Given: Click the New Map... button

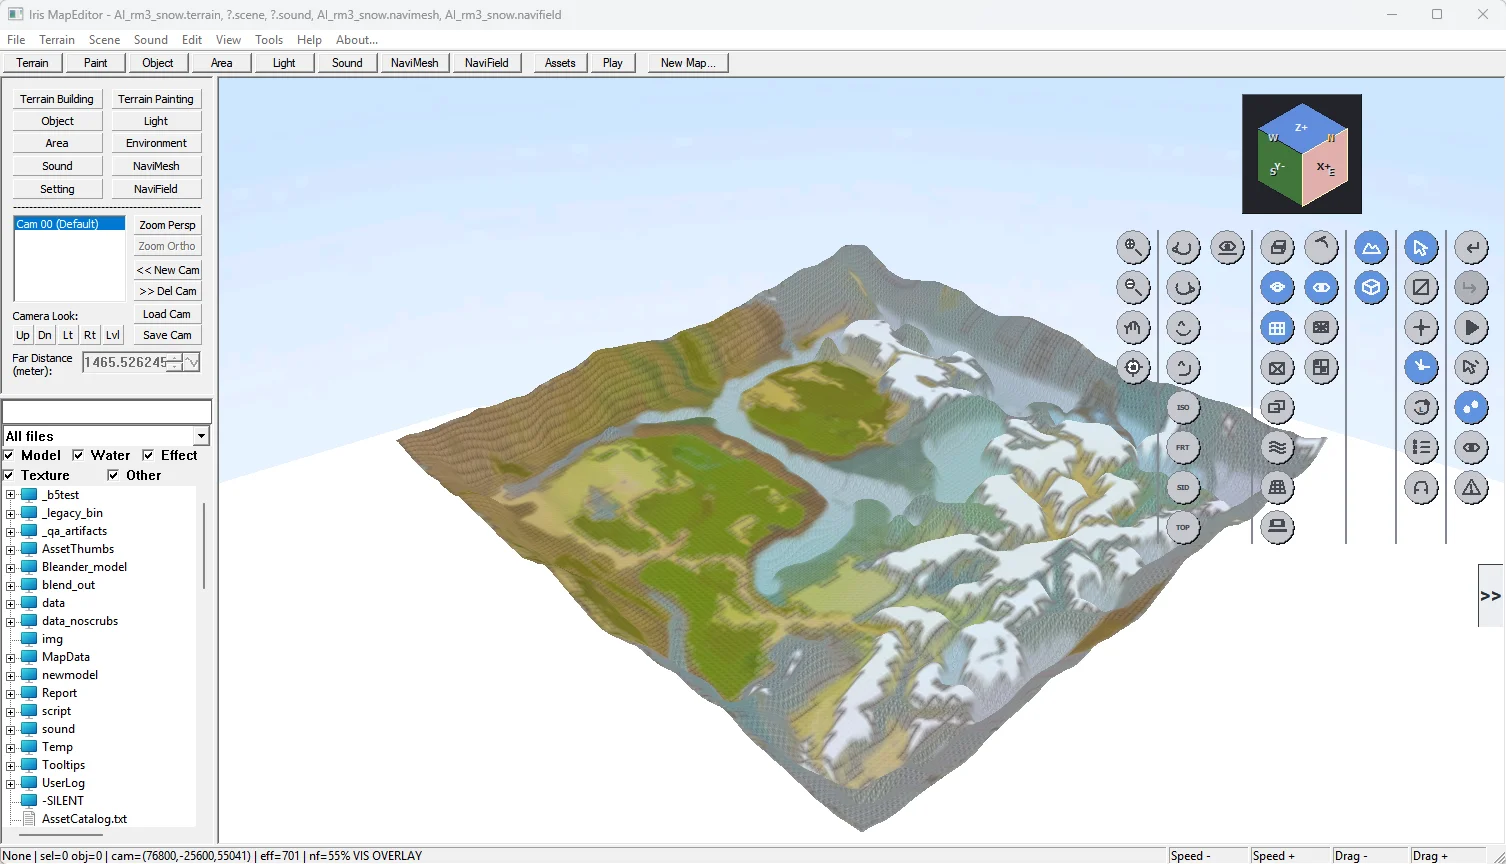Looking at the screenshot, I should 688,62.
